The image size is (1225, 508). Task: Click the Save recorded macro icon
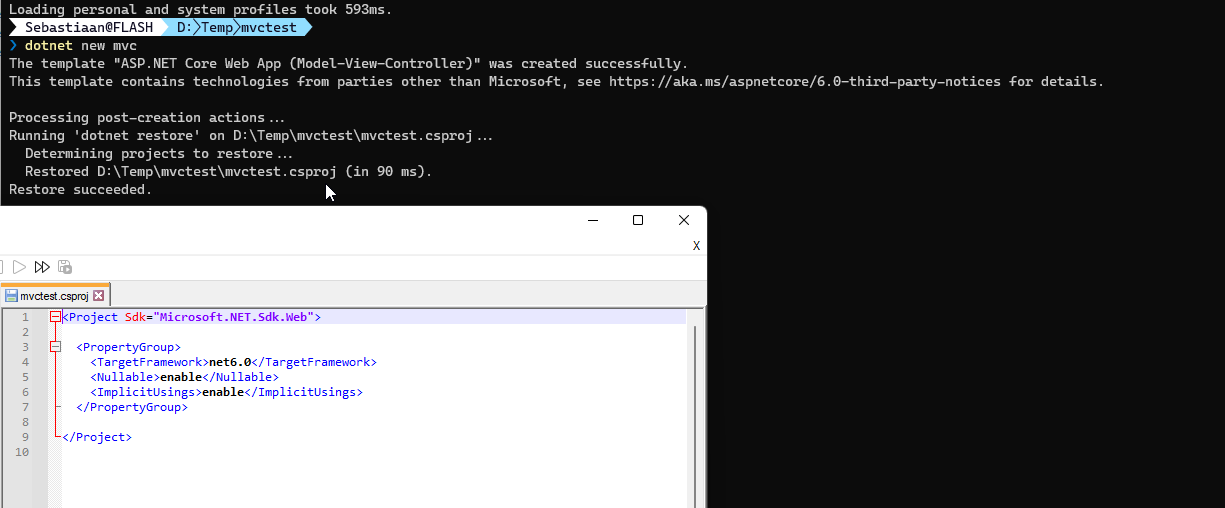tap(65, 267)
